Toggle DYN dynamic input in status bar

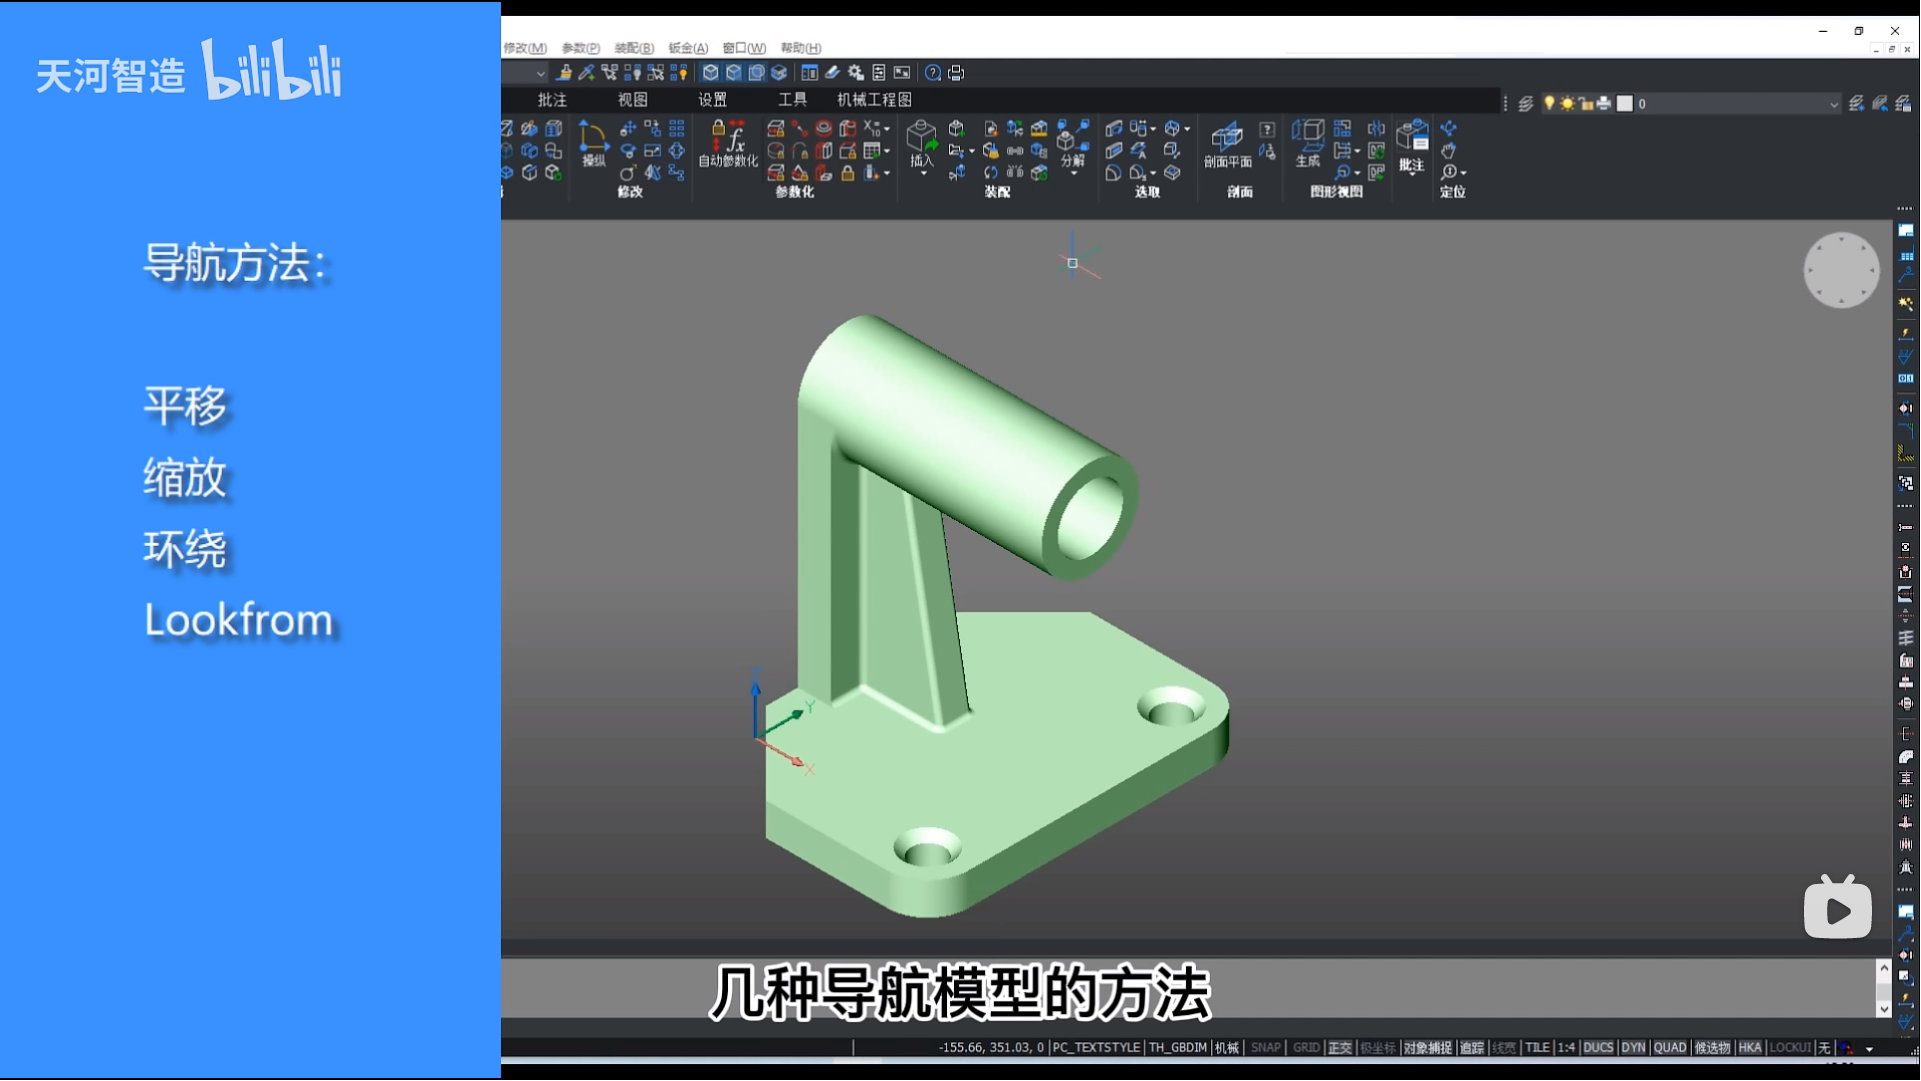pos(1633,1048)
